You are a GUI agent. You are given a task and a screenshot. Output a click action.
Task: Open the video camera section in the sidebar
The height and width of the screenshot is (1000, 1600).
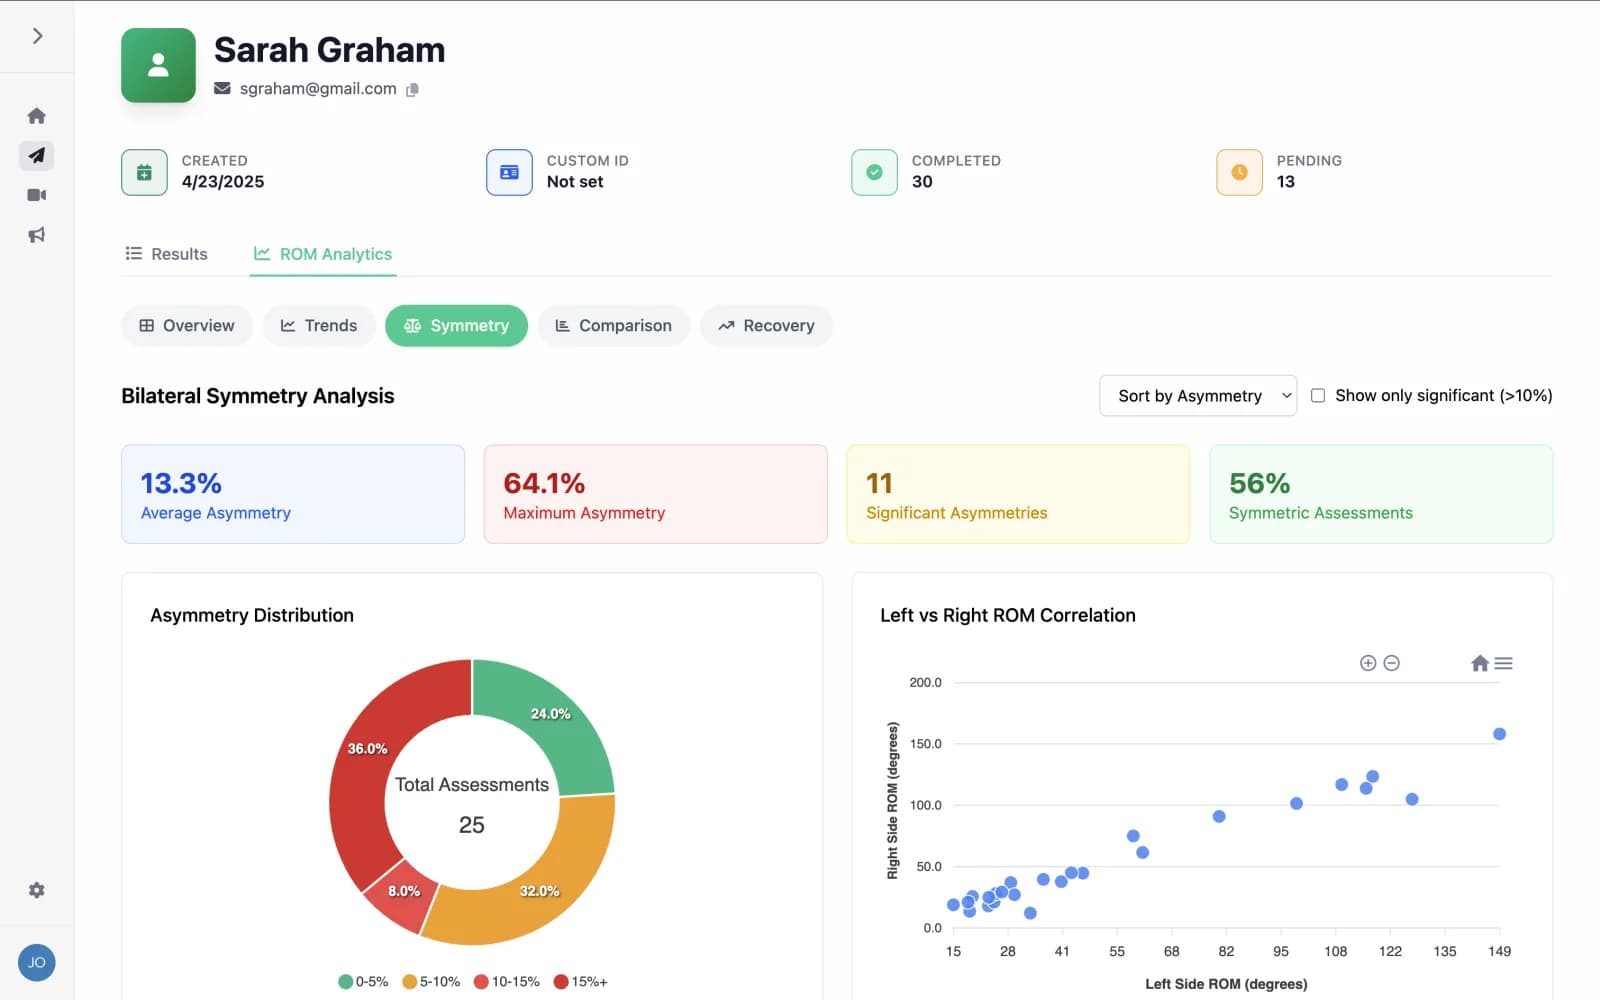[36, 194]
